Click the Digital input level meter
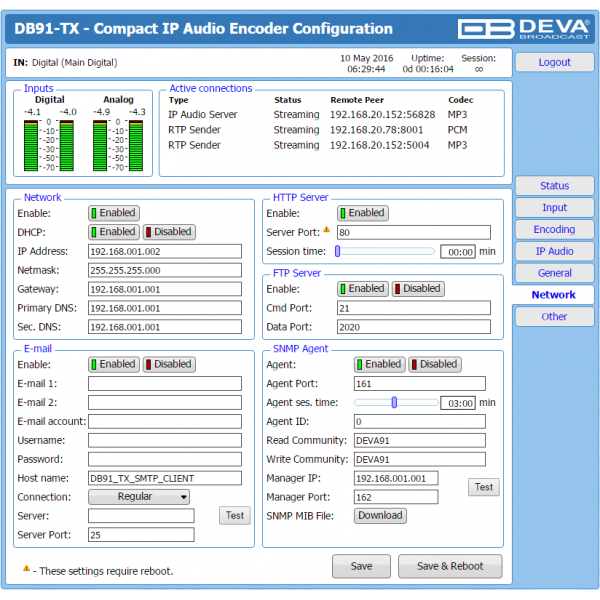The height and width of the screenshot is (600, 600). [49, 145]
